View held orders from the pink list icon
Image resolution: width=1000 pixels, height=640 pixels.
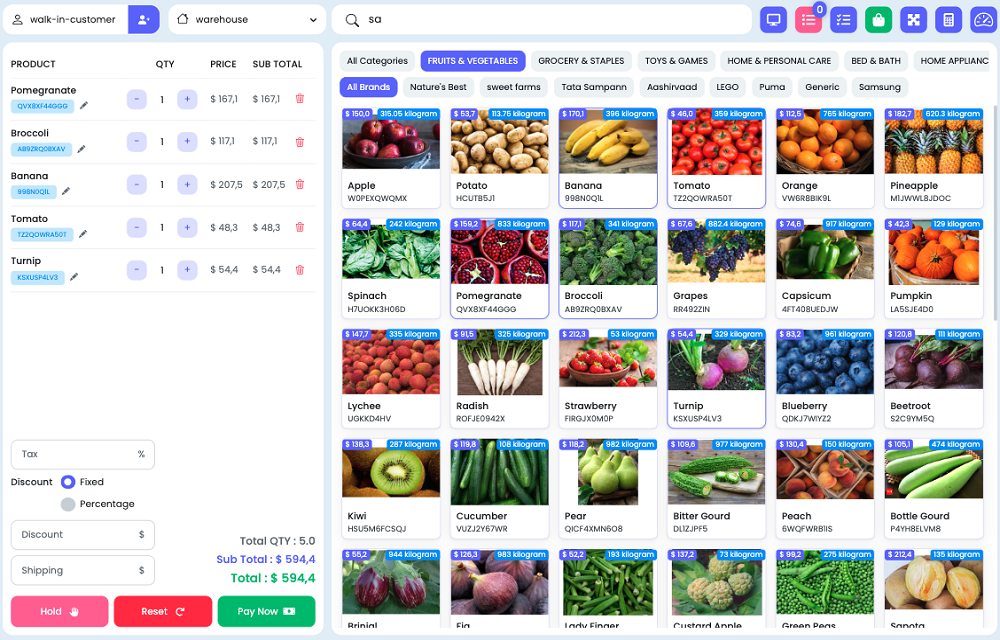coord(808,19)
